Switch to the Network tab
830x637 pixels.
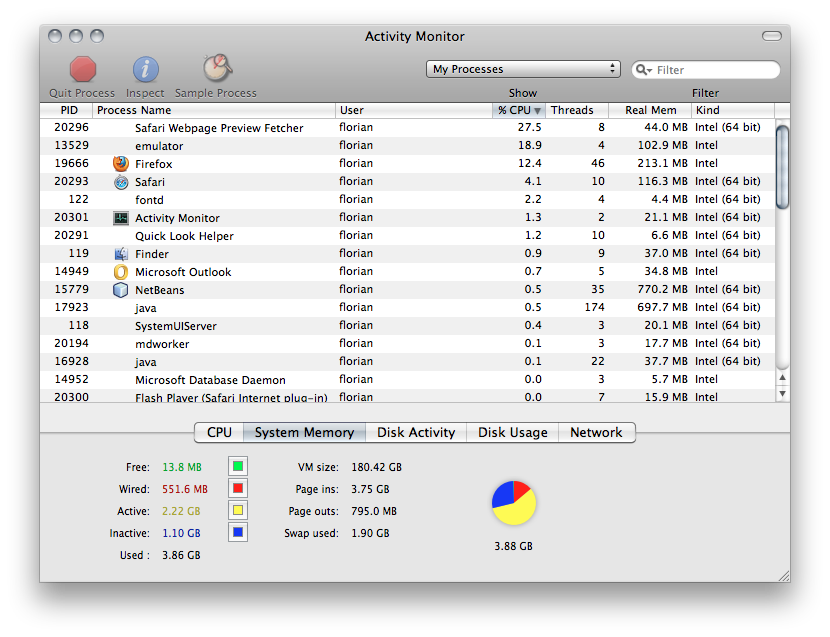pyautogui.click(x=596, y=433)
